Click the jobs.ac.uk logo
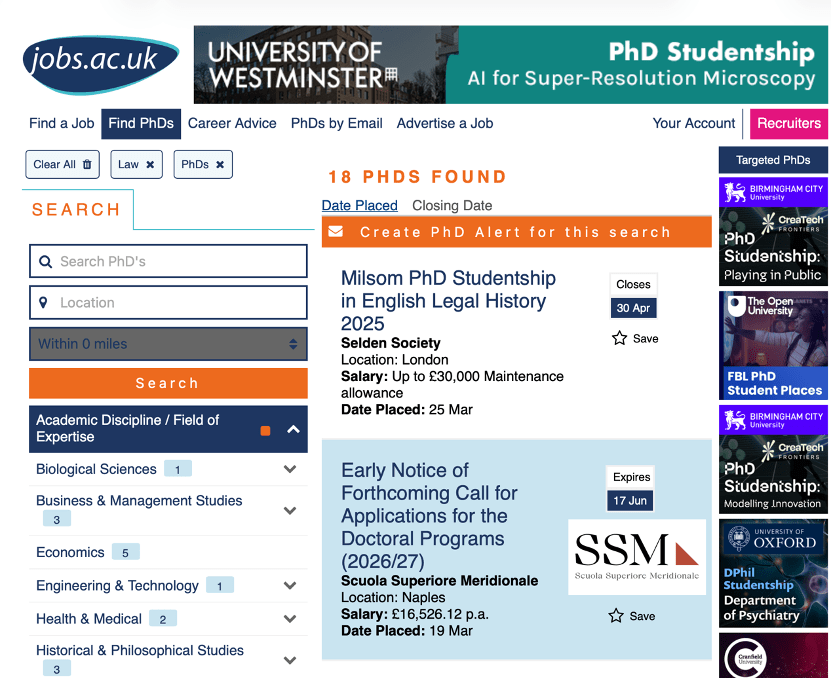 tap(101, 65)
